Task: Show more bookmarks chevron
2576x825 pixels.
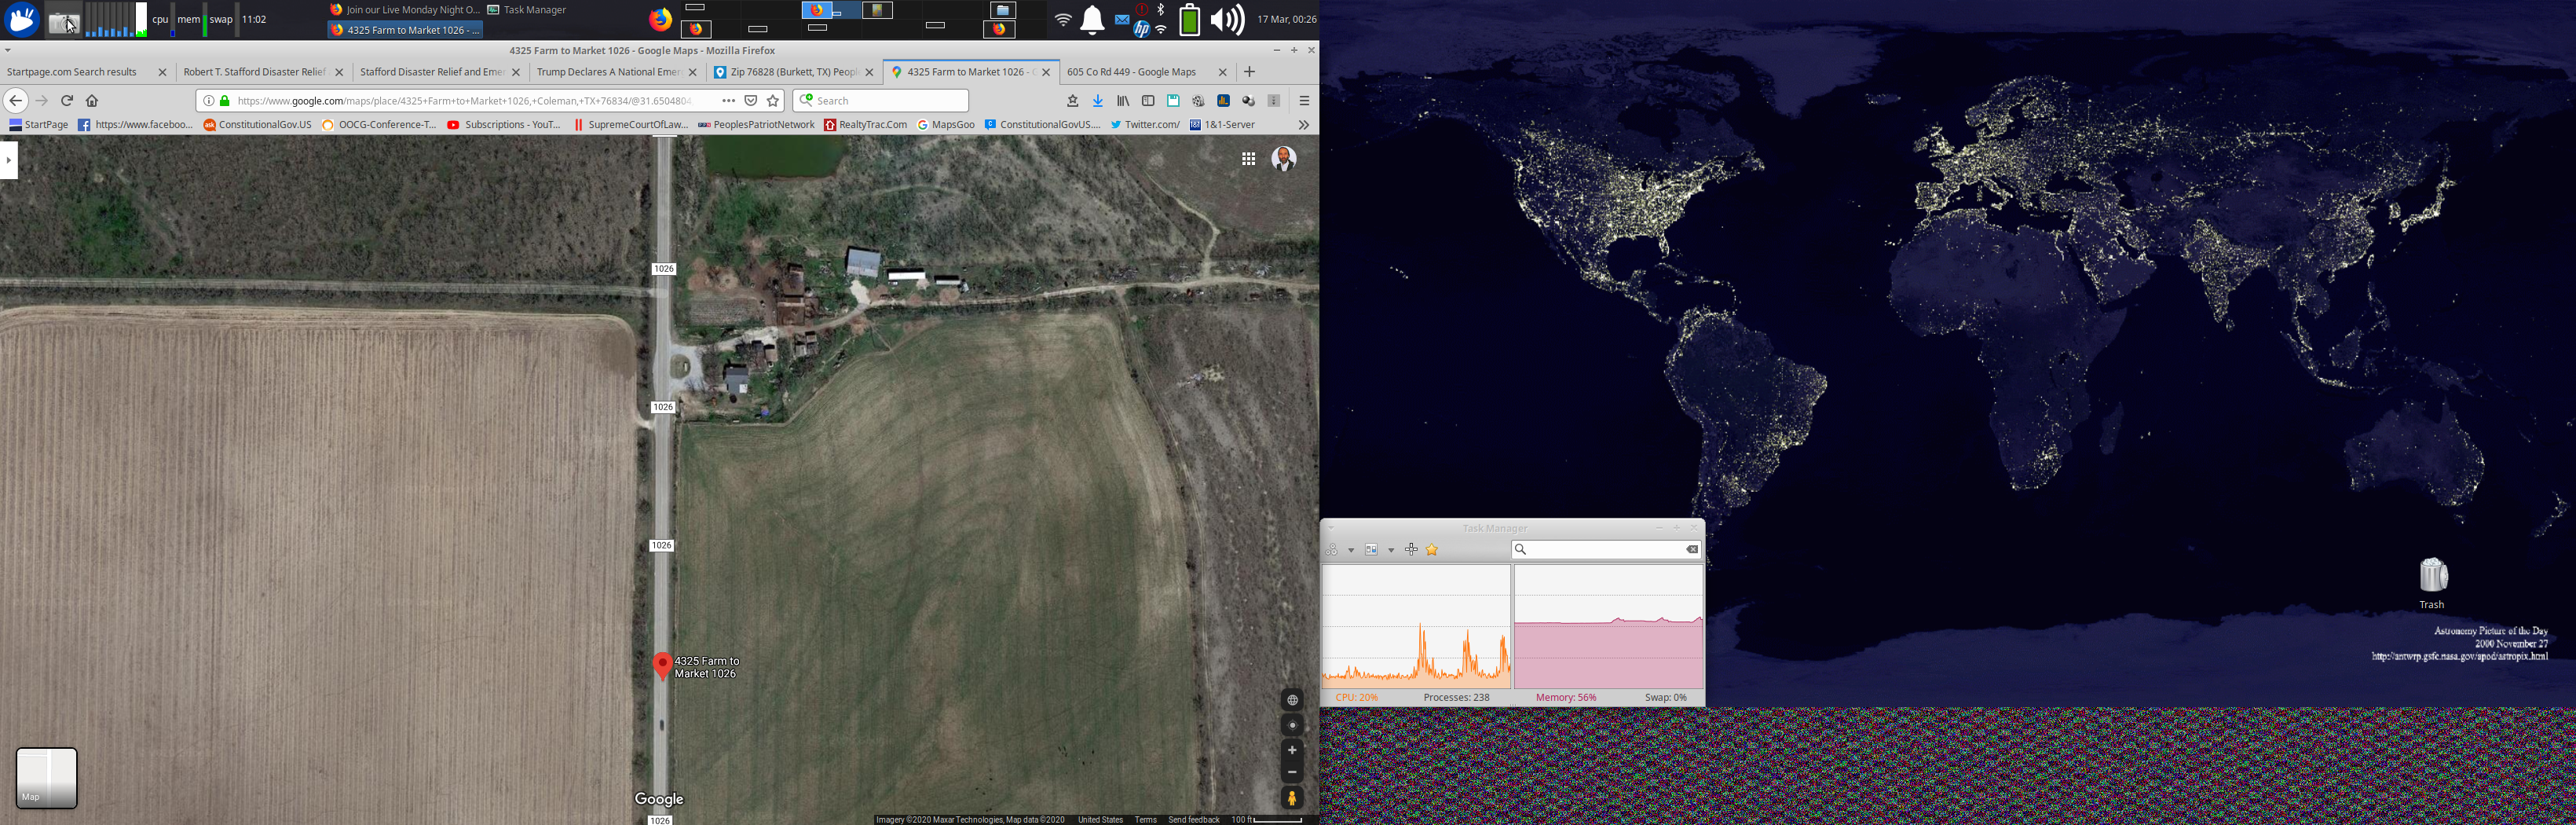Action: 1303,125
